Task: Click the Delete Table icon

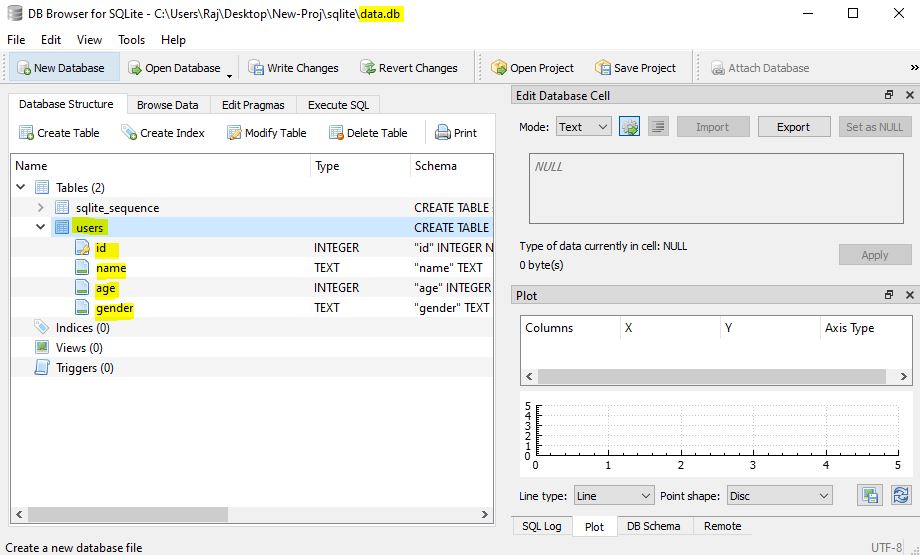Action: [336, 133]
